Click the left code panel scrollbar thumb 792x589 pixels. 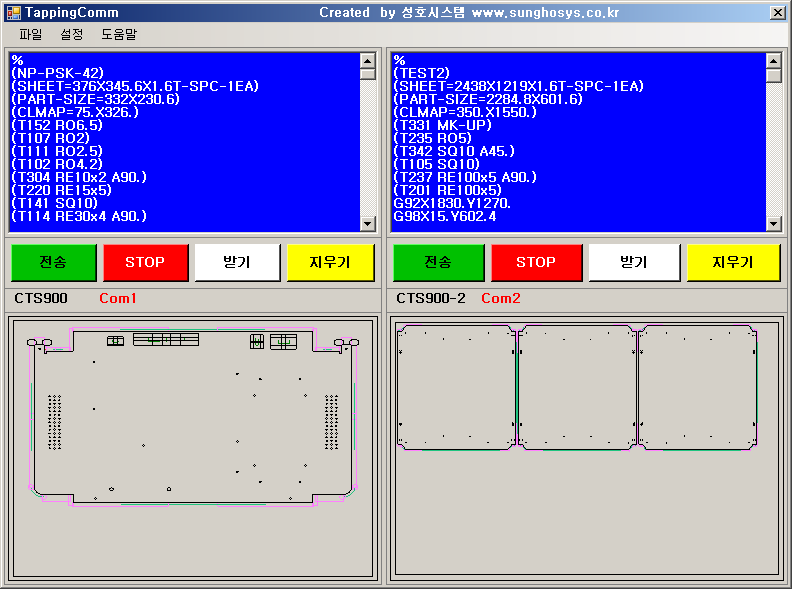[368, 74]
